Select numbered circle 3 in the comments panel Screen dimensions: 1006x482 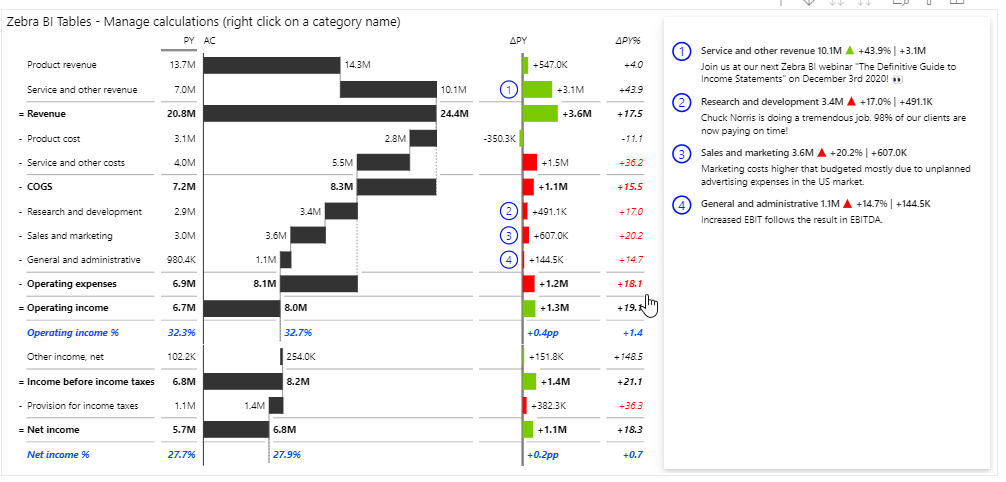pos(683,153)
